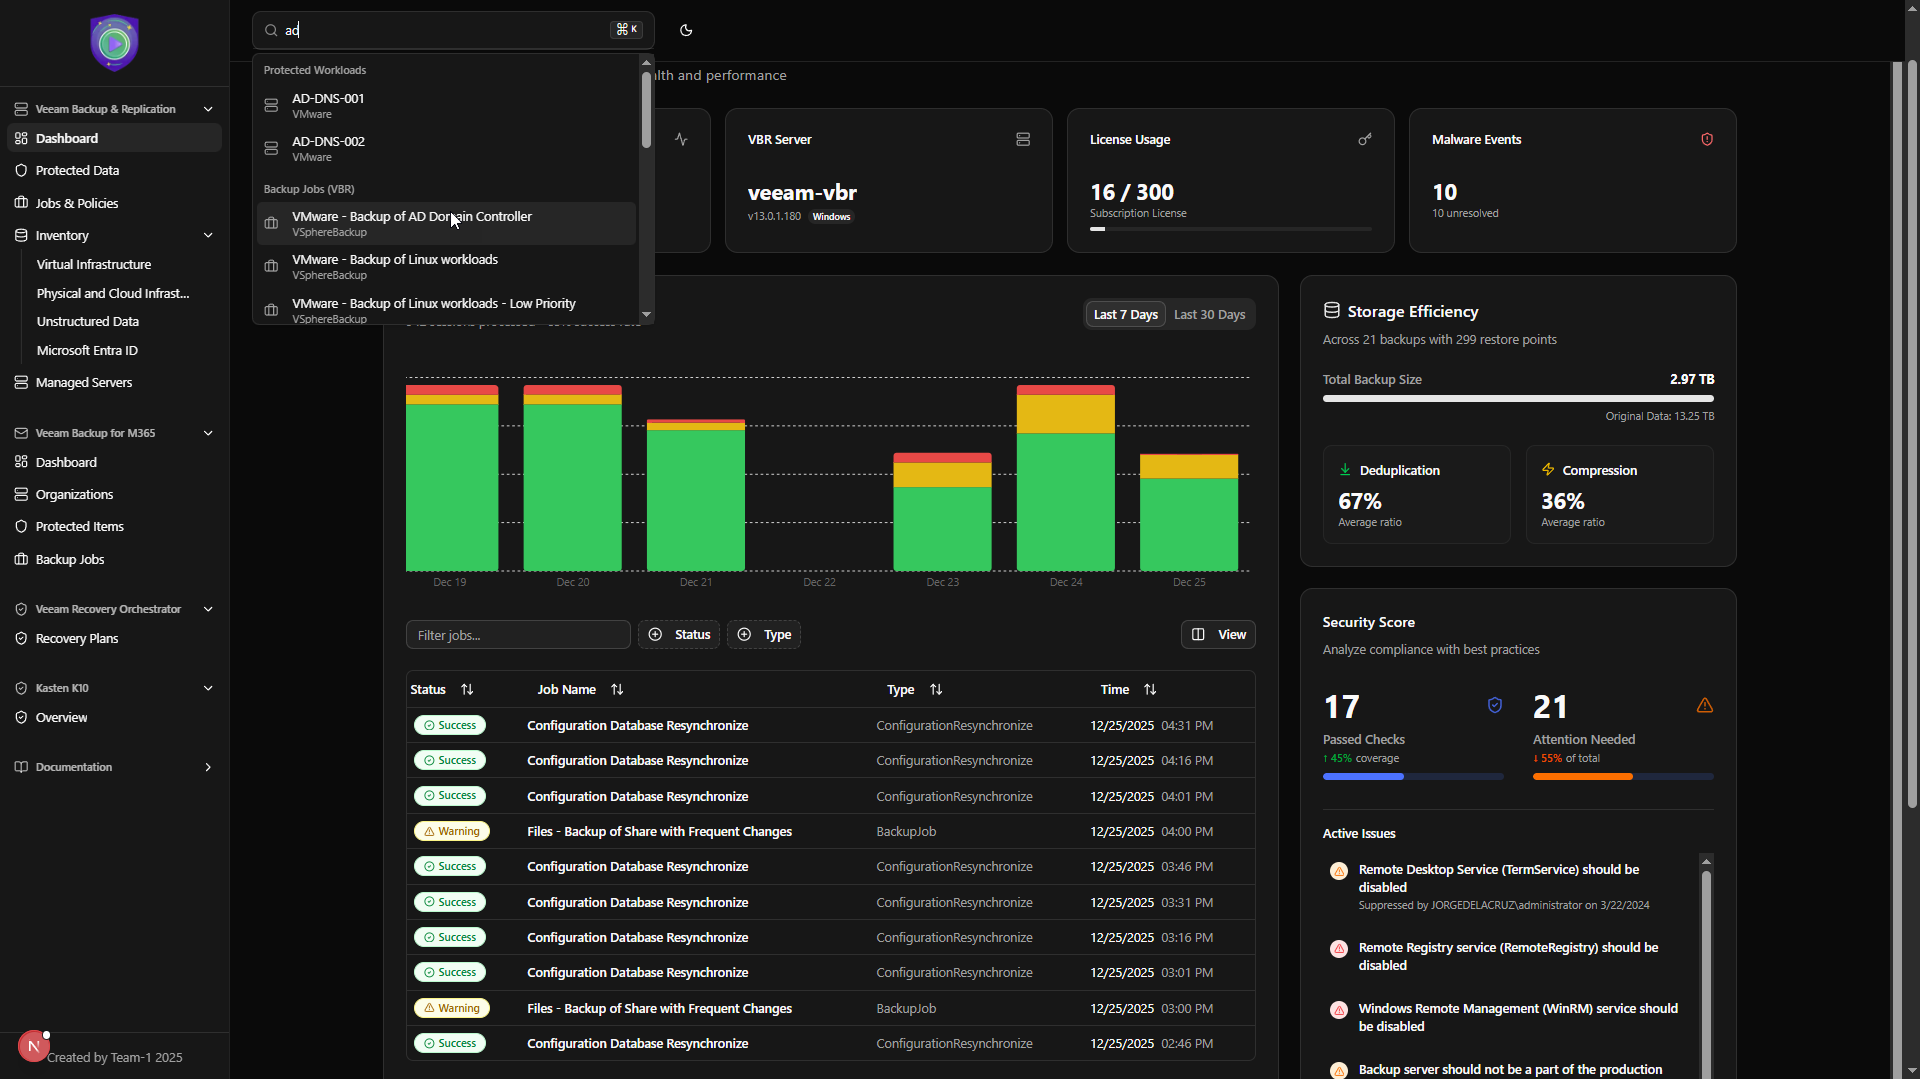Toggle dark mode moon icon
Viewport: 1920px width, 1079px height.
686,30
